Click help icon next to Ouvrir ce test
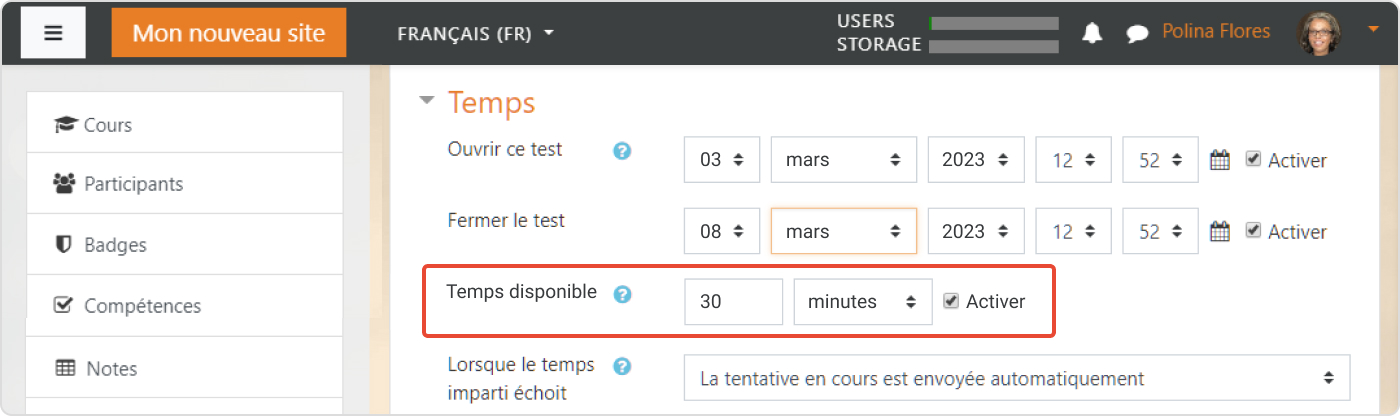The image size is (1400, 416). click(622, 151)
